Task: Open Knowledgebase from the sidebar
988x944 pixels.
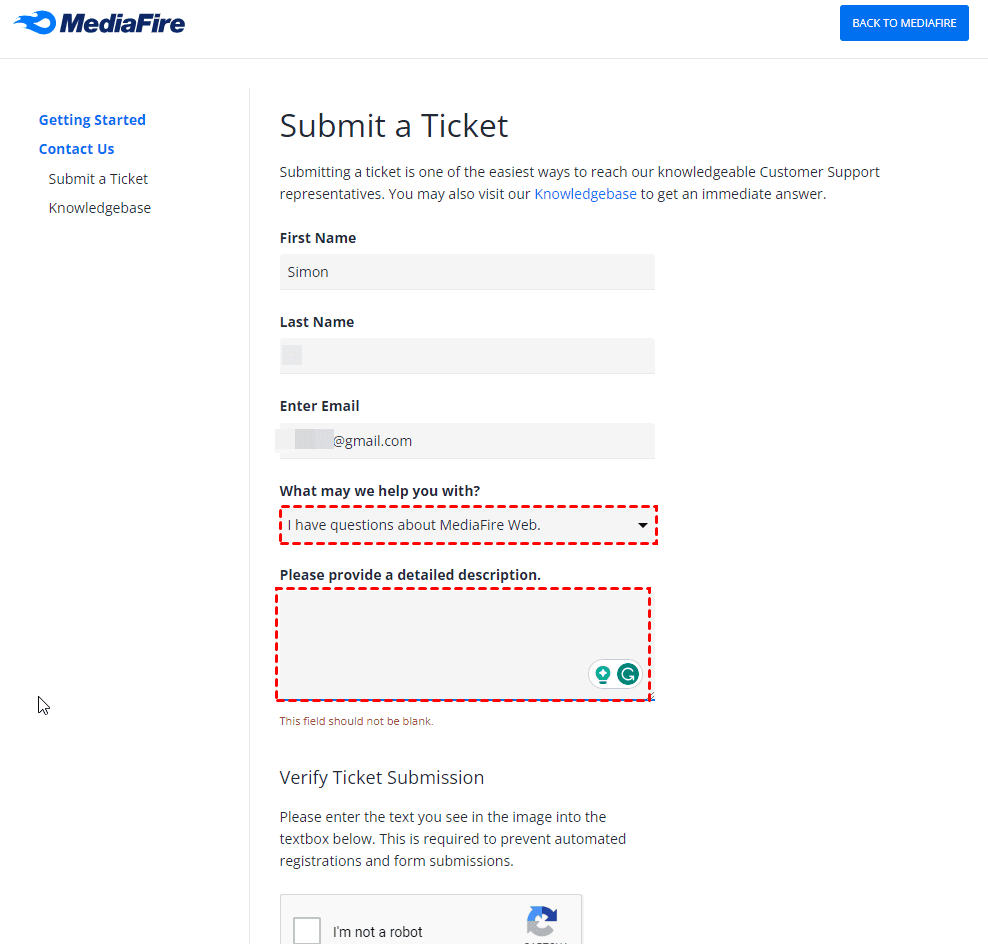Action: [100, 208]
